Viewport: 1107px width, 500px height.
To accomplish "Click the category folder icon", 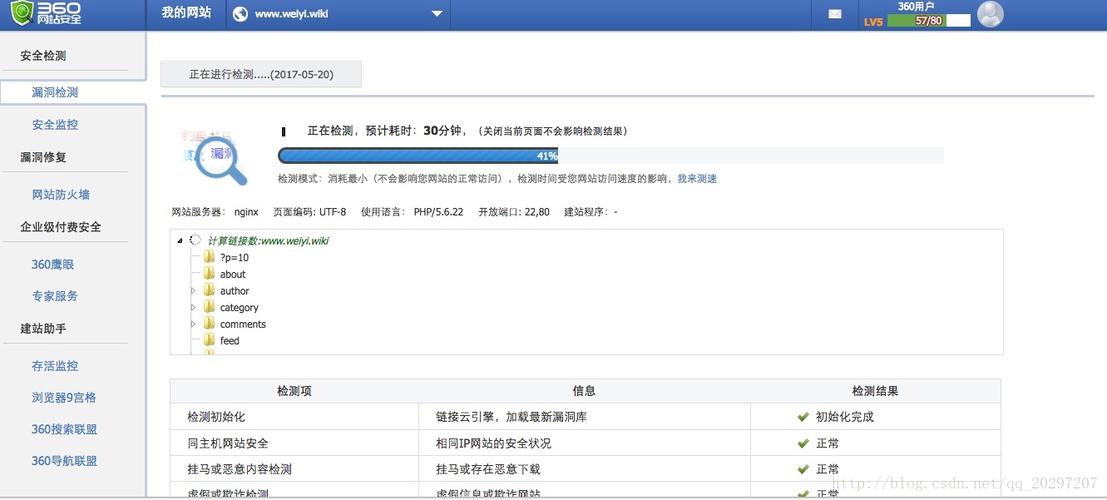I will coord(209,307).
